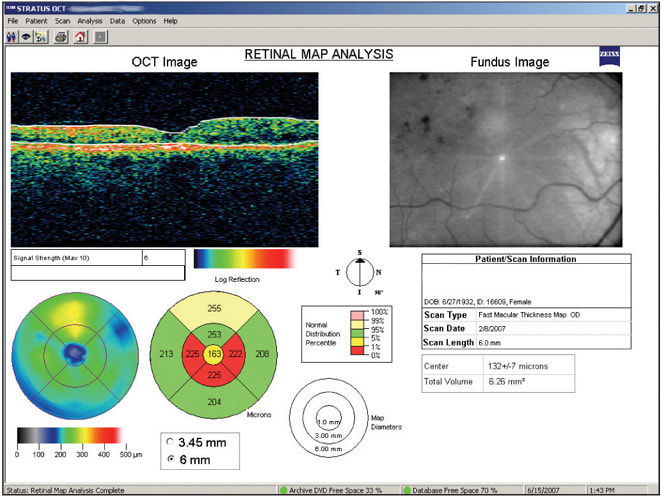This screenshot has width=662, height=497.
Task: Click the Center 132+/-7 microns value
Action: pyautogui.click(x=518, y=366)
